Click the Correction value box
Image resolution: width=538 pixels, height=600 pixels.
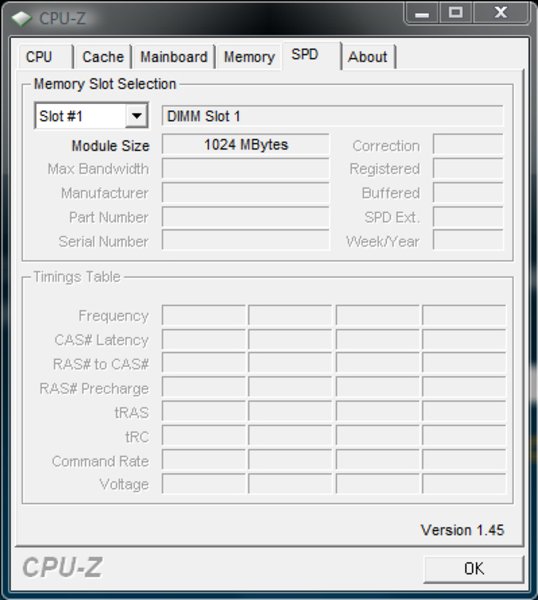tap(468, 144)
